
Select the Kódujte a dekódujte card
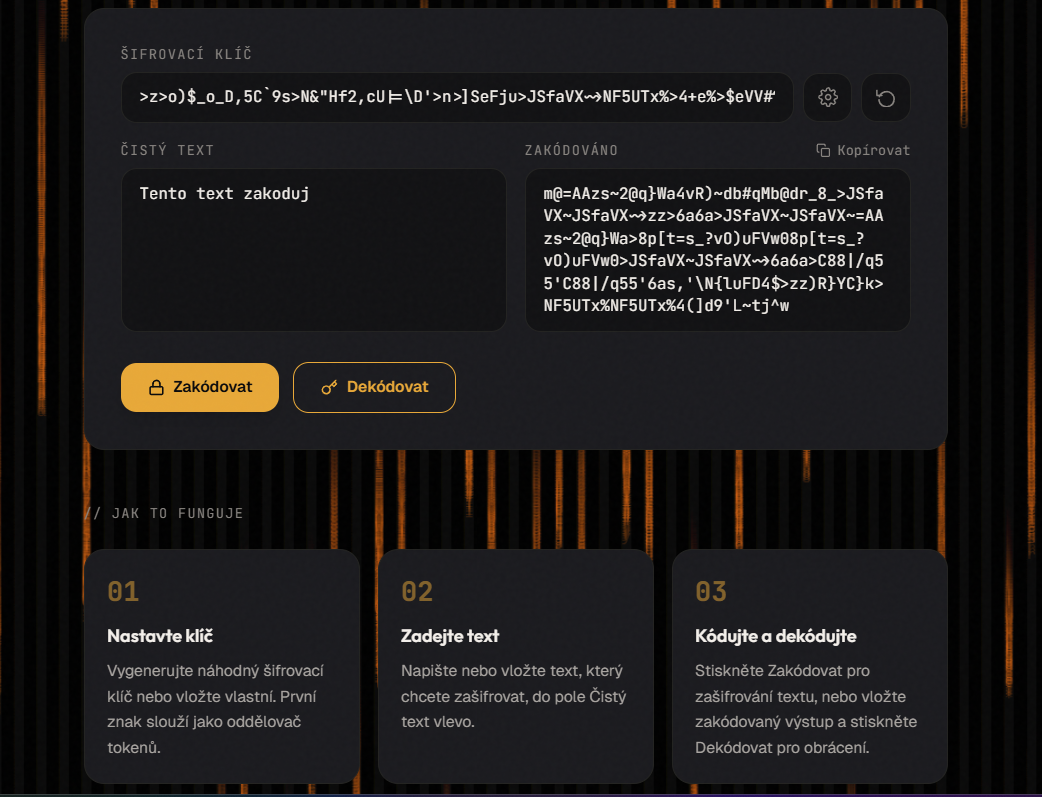tap(809, 665)
